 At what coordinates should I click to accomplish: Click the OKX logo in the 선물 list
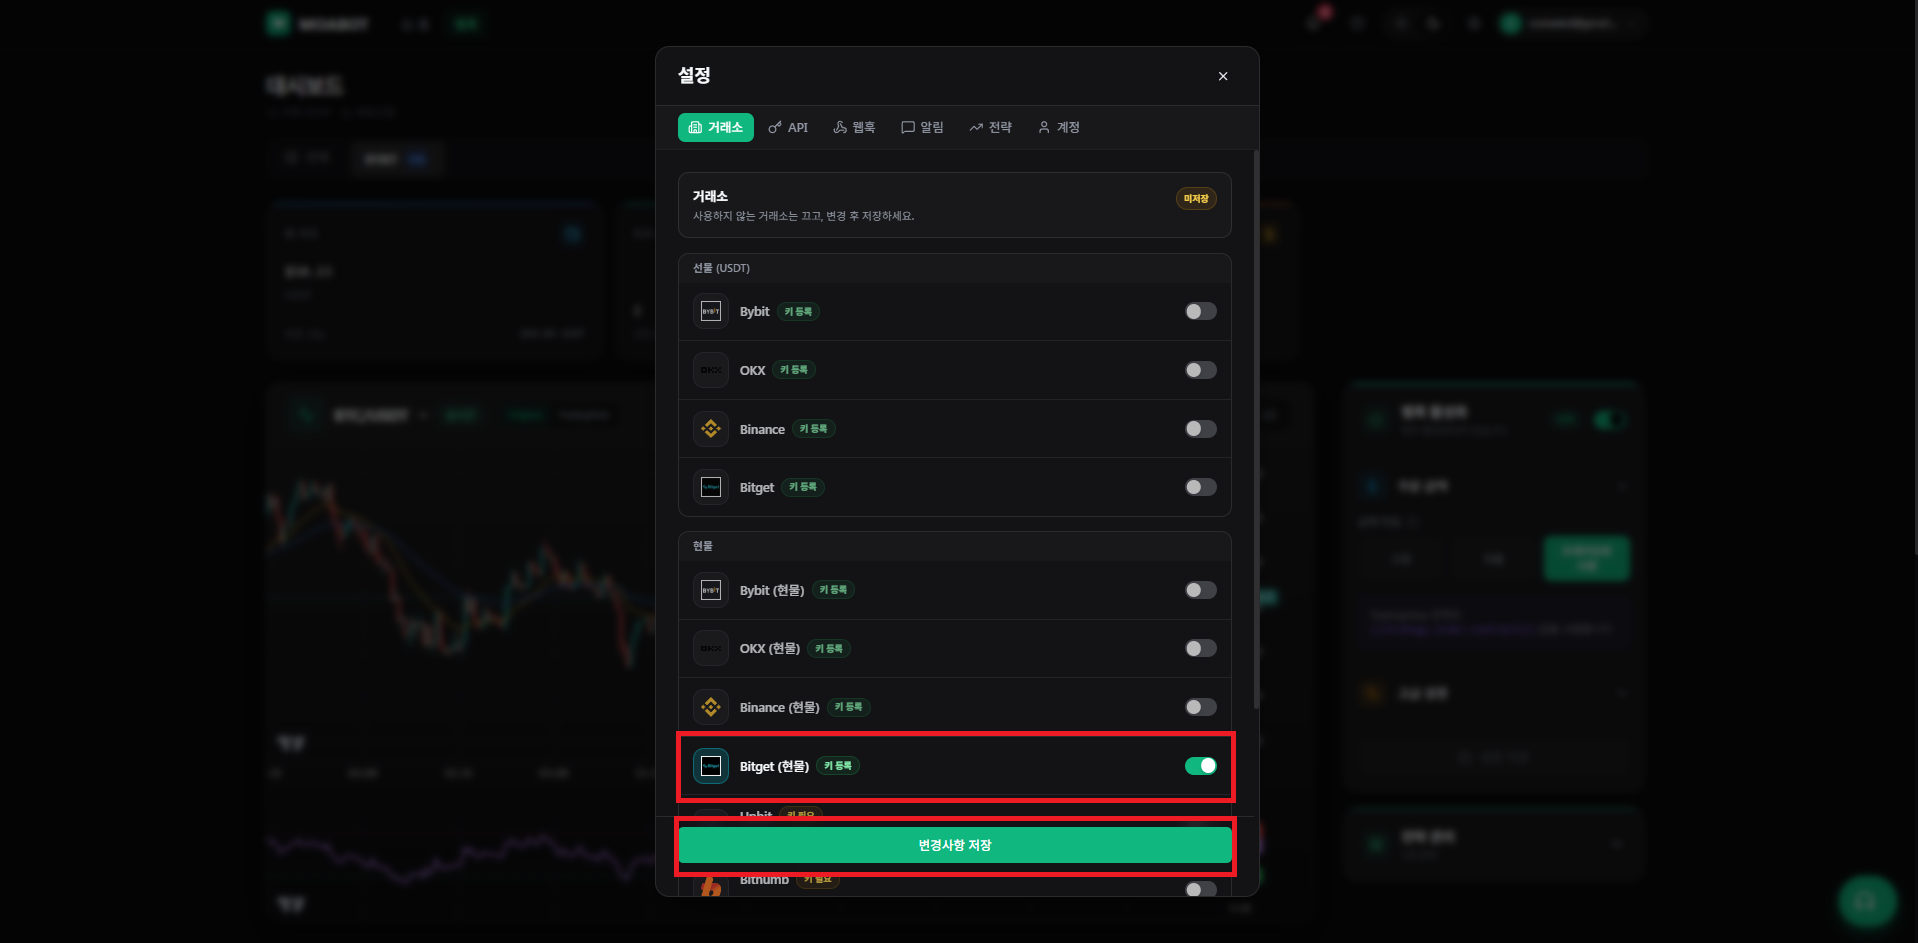click(711, 370)
